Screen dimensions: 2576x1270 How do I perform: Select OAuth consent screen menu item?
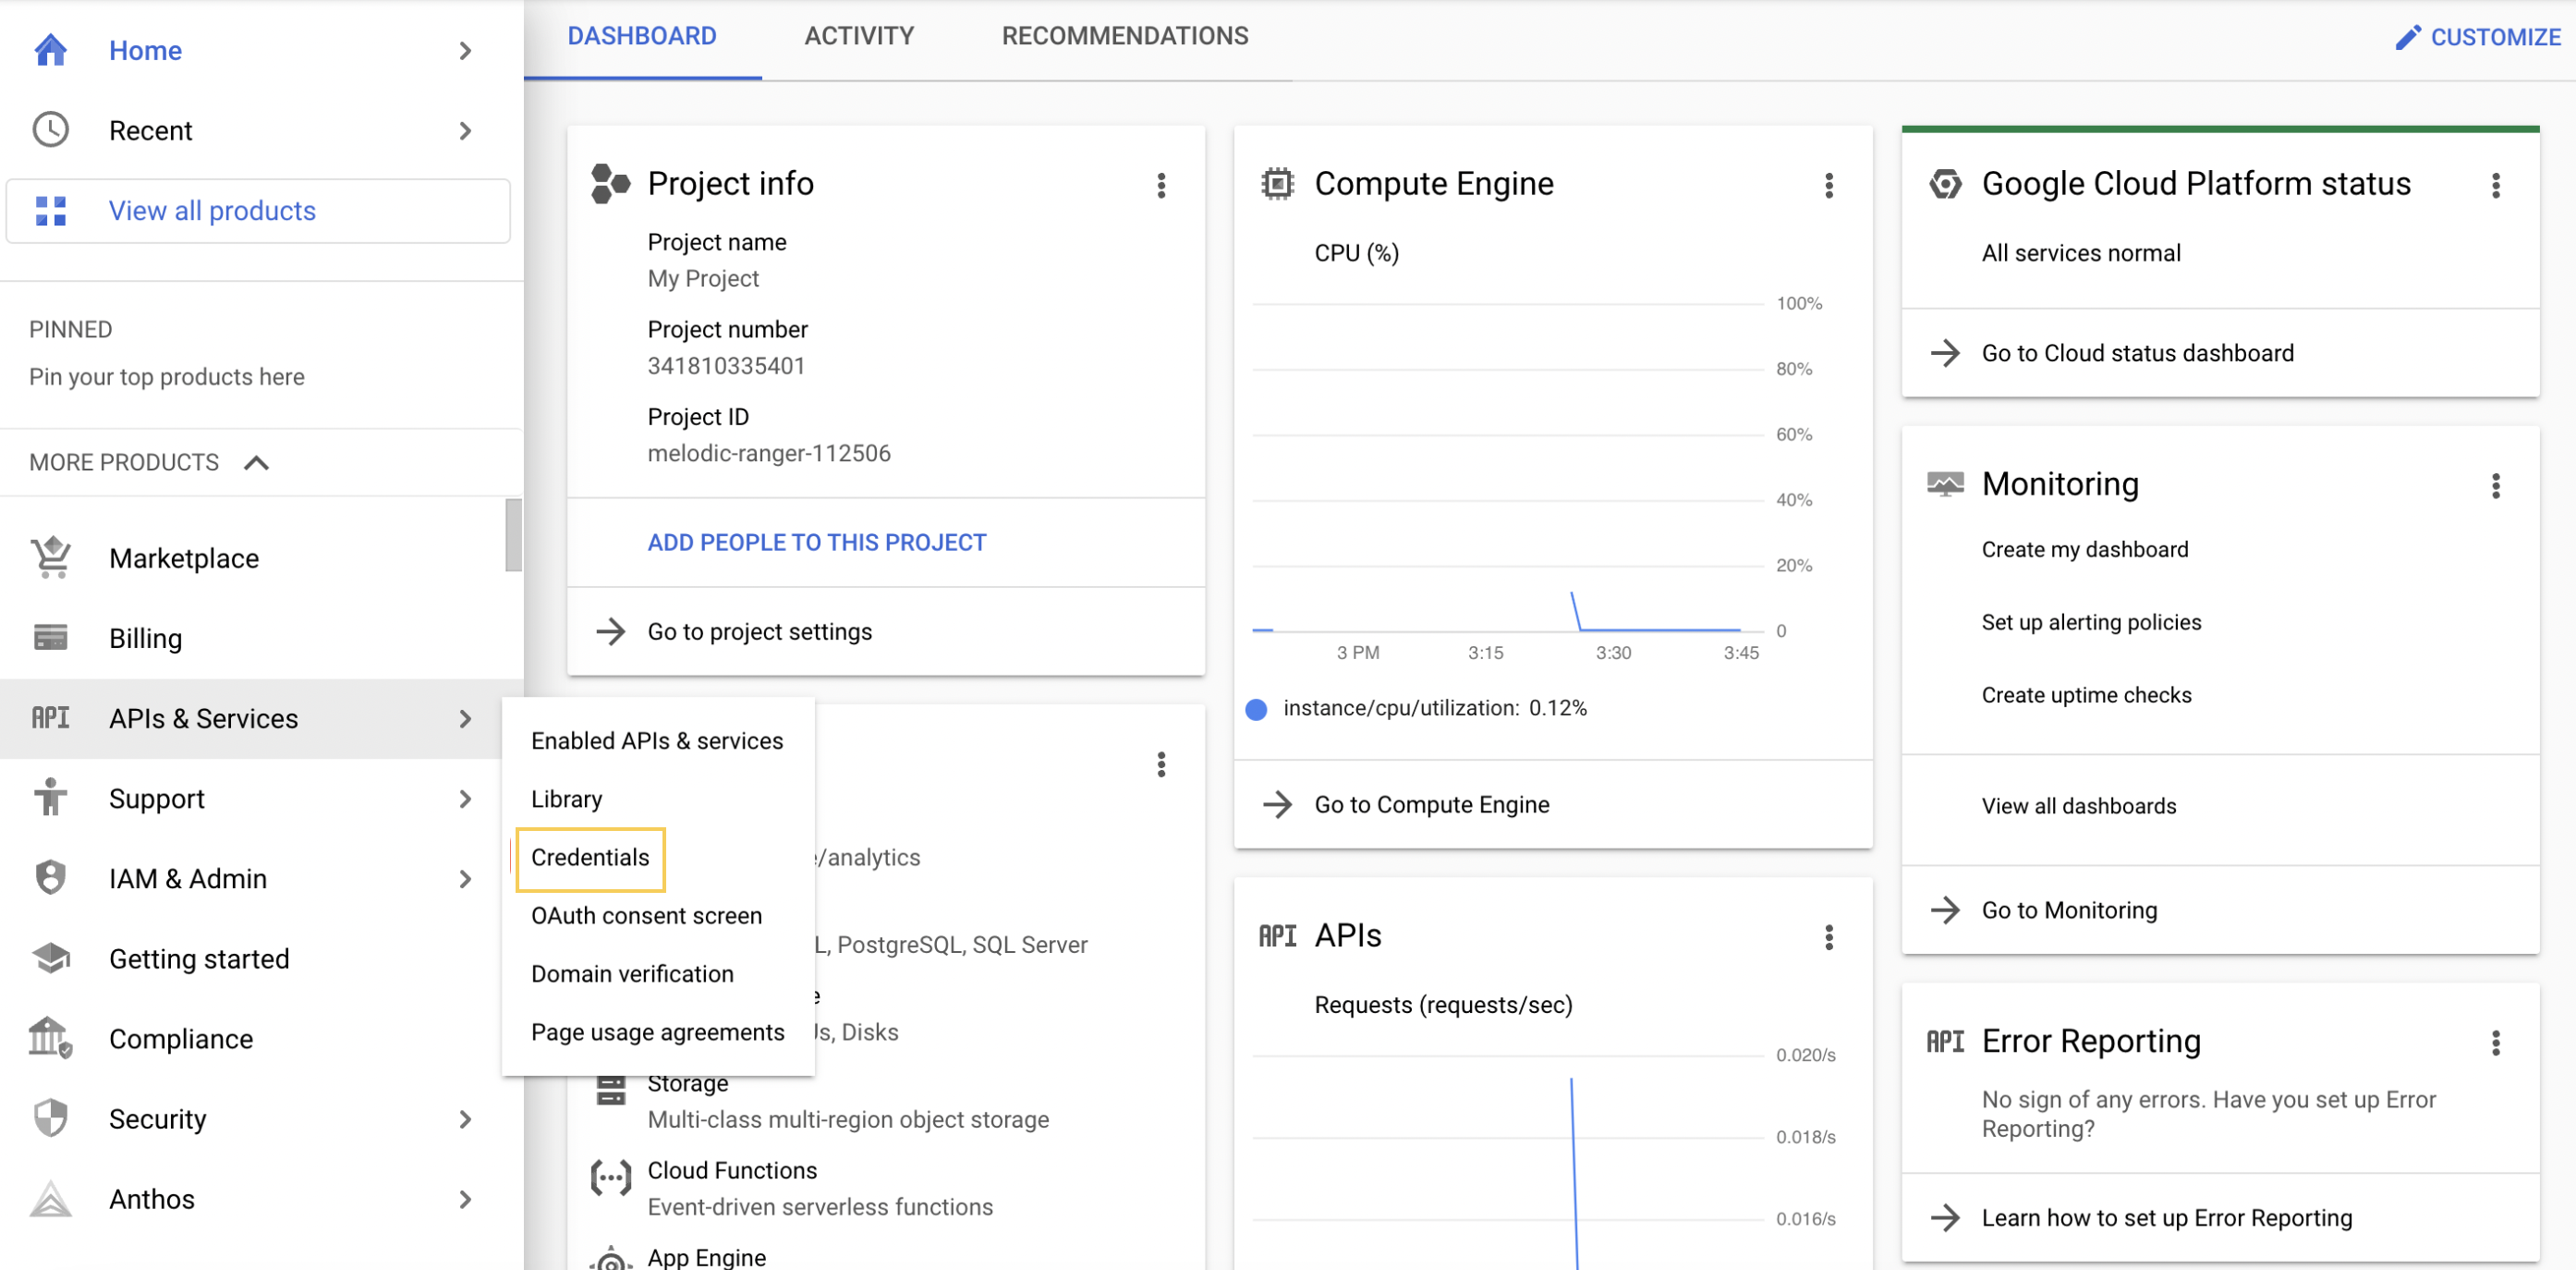(657, 915)
